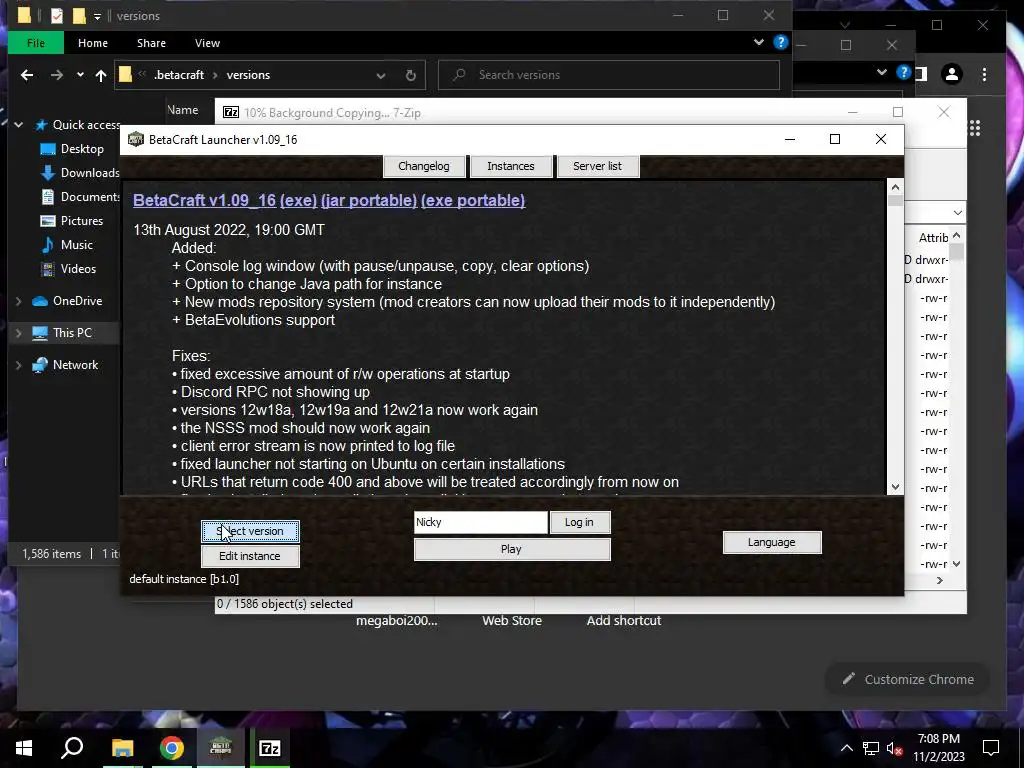1024x768 pixels.
Task: Open the Windows Start menu
Action: pos(24,748)
